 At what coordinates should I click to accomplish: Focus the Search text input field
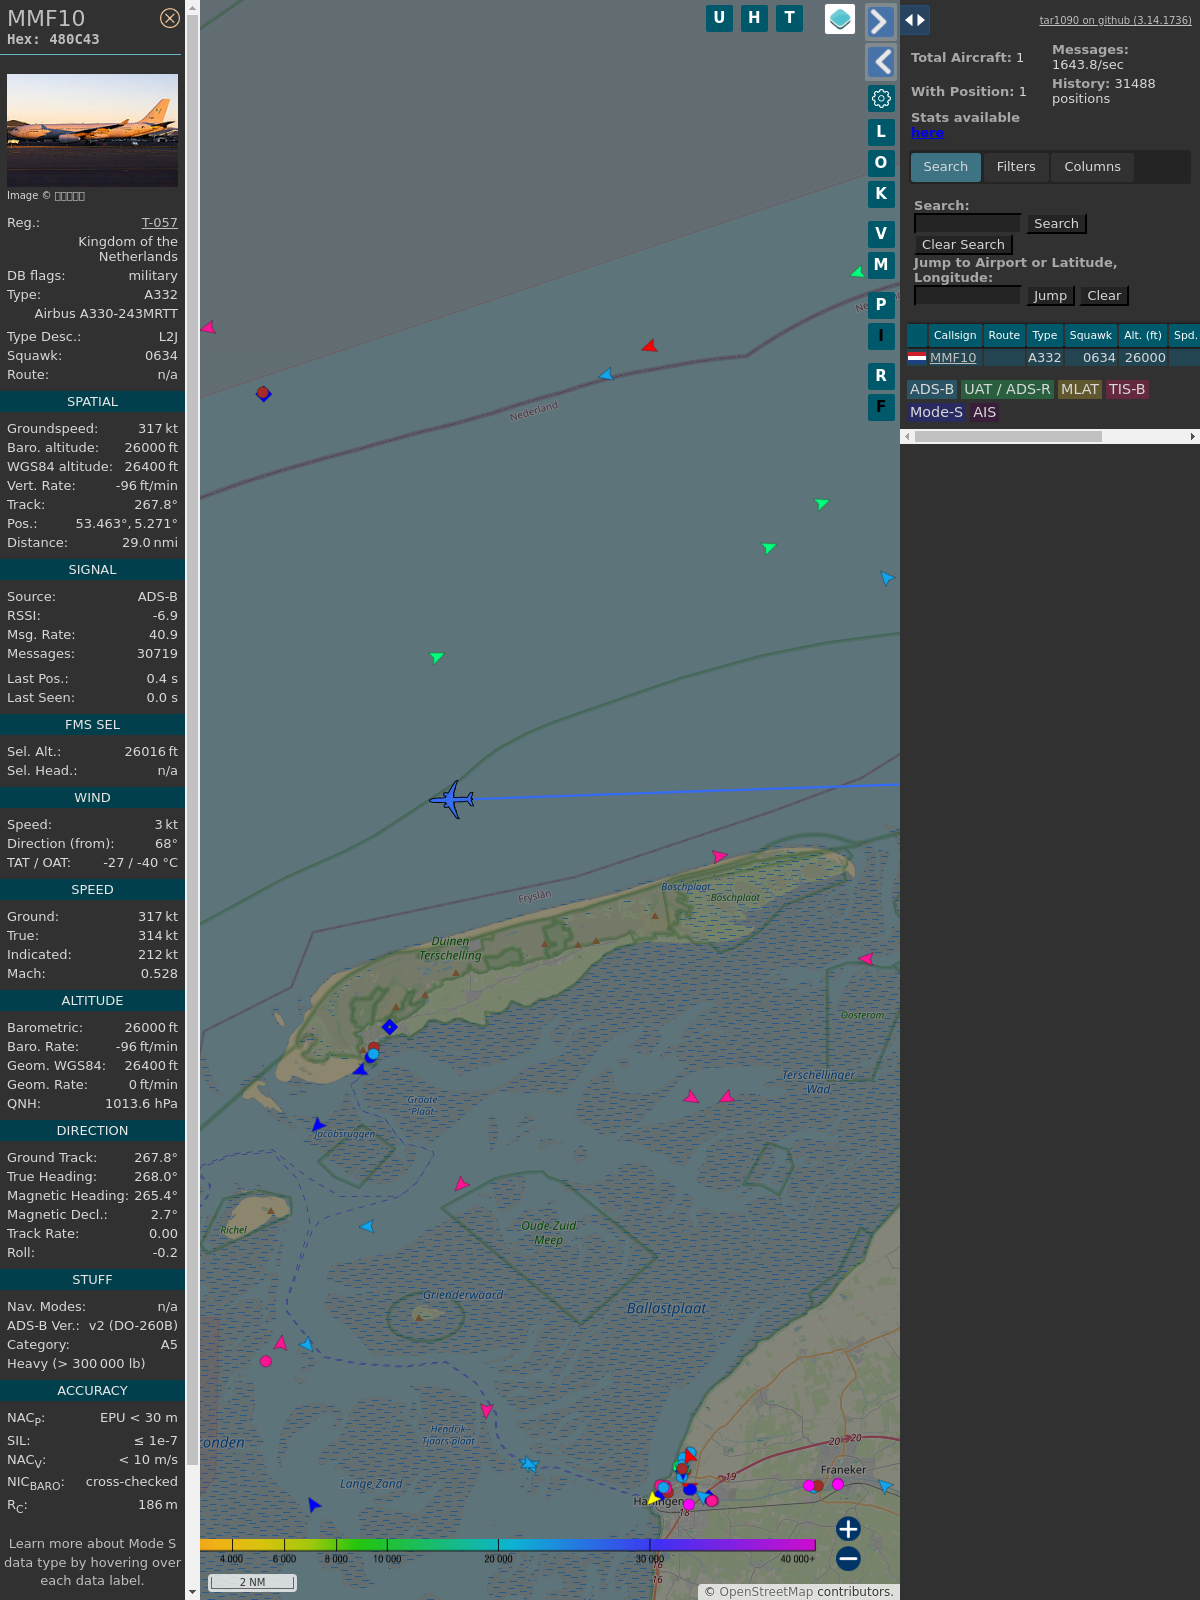pyautogui.click(x=967, y=224)
